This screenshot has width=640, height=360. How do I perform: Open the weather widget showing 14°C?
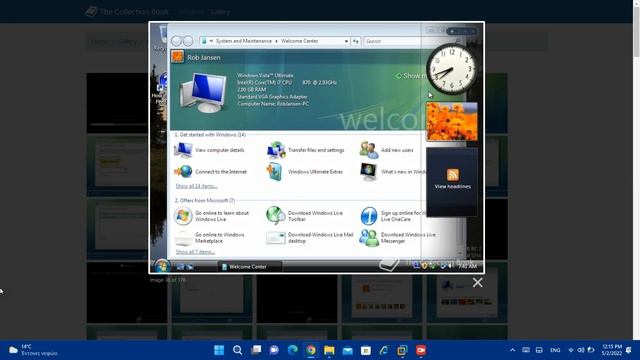pyautogui.click(x=33, y=350)
